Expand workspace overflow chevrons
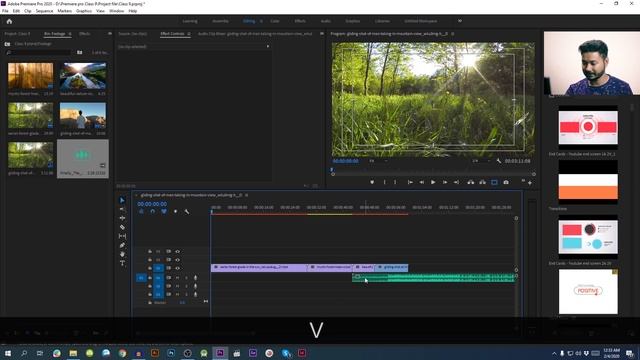This screenshot has height=360, width=640. pyautogui.click(x=460, y=21)
